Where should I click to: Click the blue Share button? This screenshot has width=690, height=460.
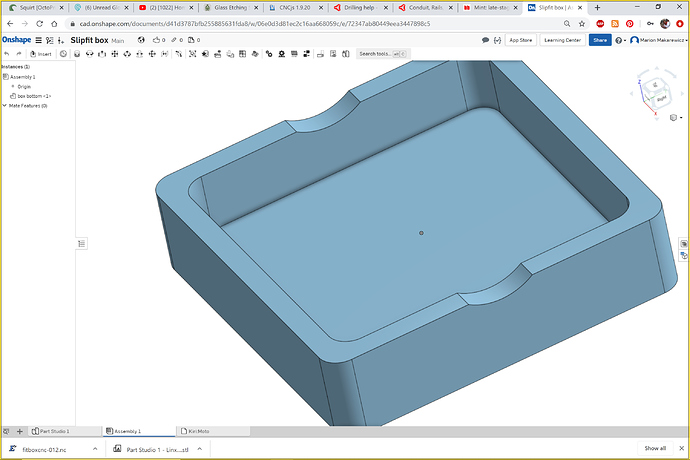(600, 40)
